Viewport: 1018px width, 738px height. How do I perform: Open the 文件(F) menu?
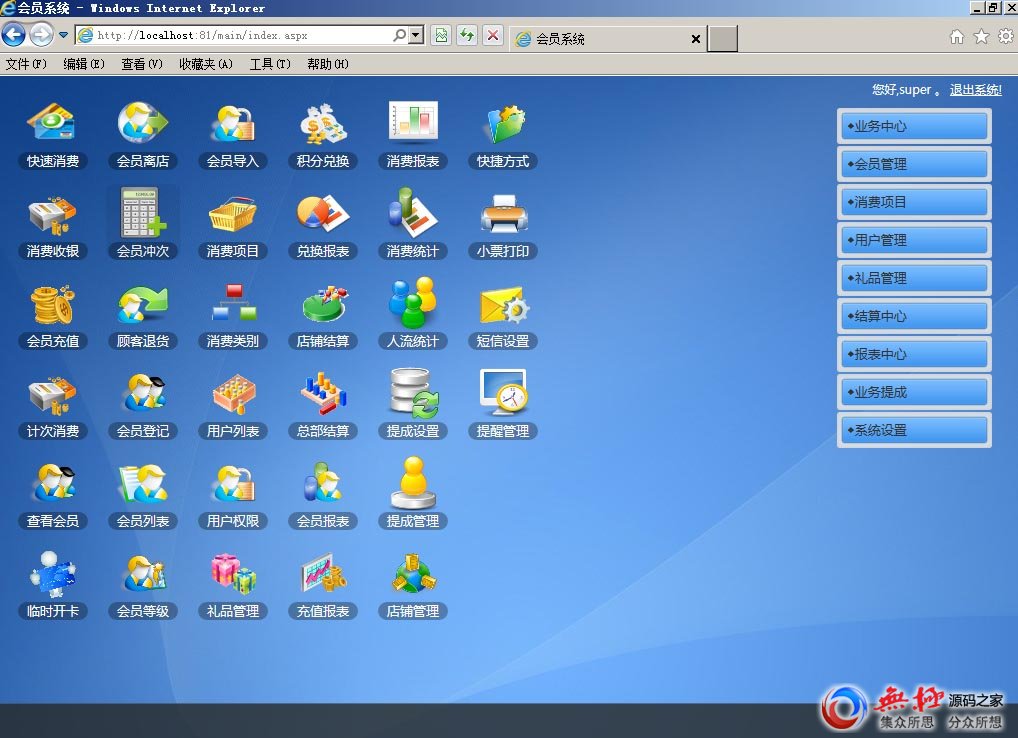[26, 64]
